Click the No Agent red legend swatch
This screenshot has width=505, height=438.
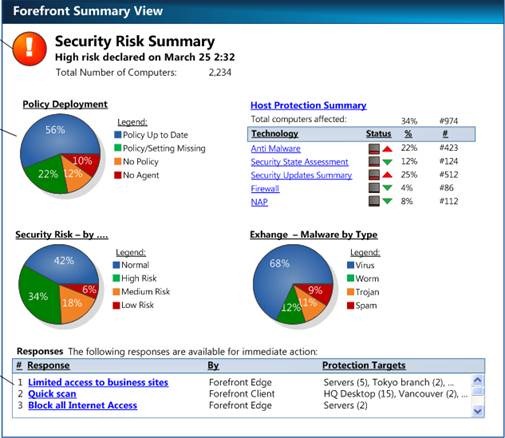tap(118, 175)
